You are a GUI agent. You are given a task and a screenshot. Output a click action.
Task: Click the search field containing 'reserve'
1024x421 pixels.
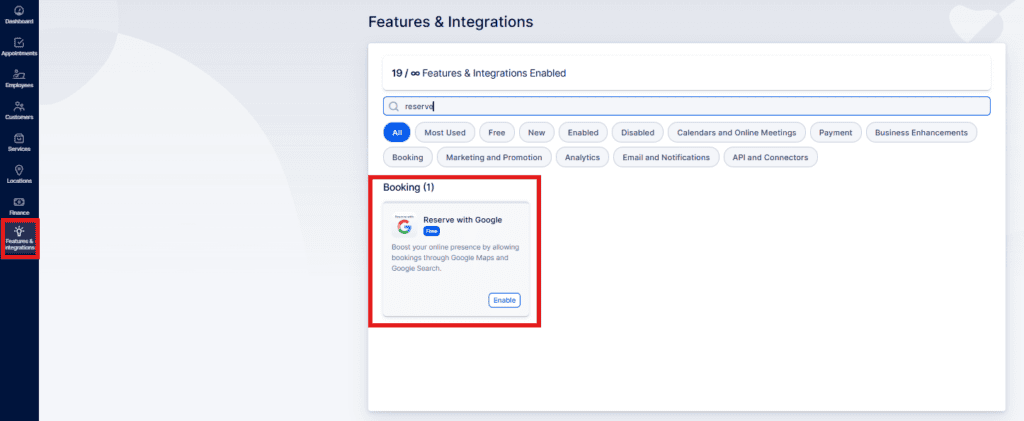pos(686,106)
